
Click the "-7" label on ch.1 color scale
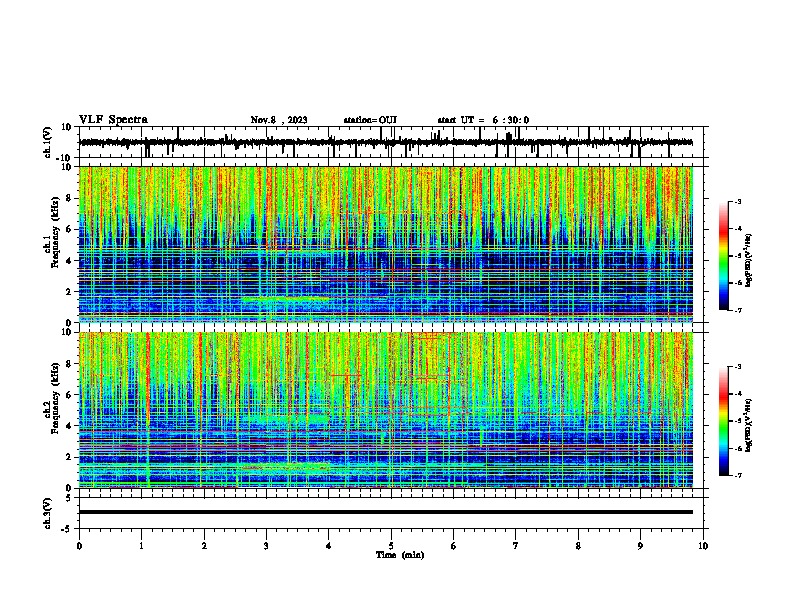click(738, 310)
